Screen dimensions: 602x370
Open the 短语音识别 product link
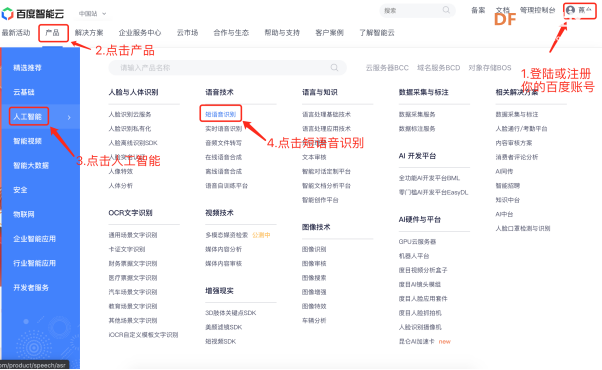pos(221,114)
